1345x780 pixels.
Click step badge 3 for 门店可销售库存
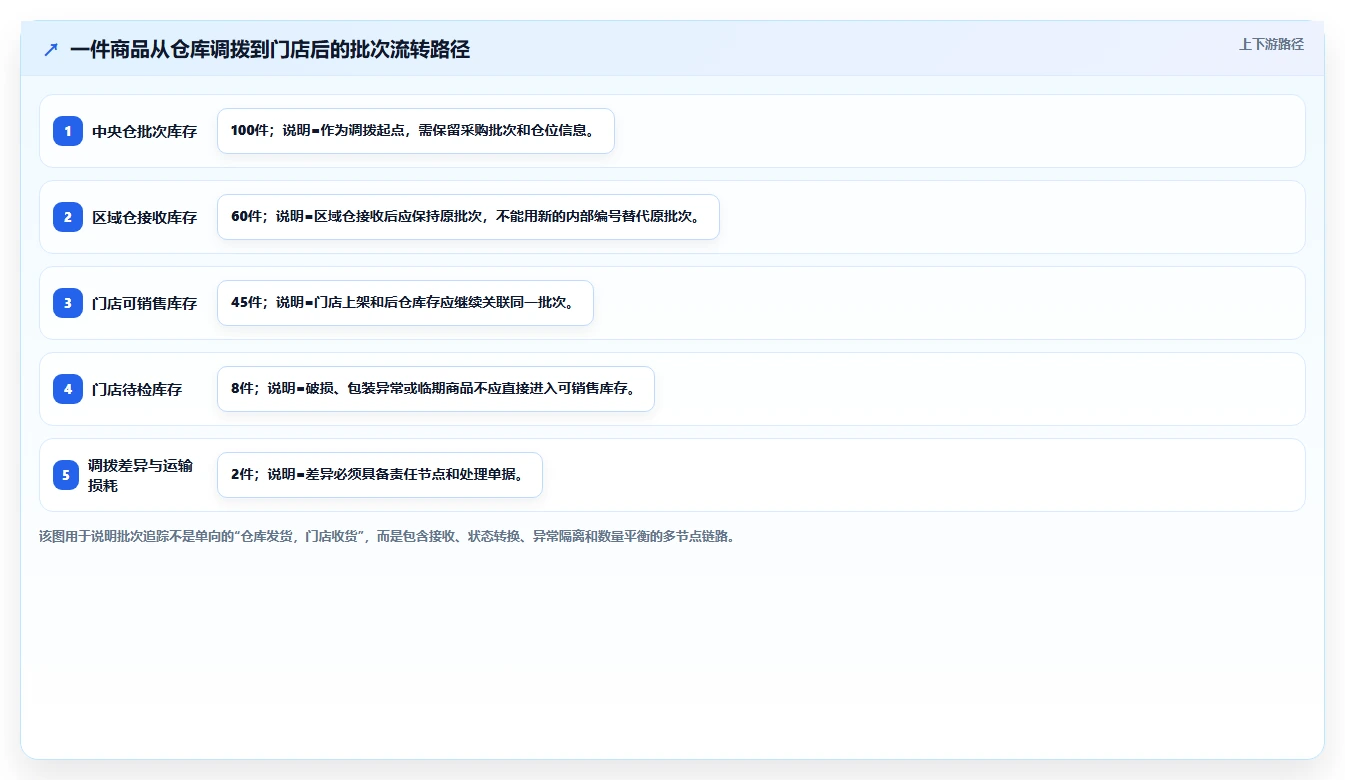pos(68,303)
